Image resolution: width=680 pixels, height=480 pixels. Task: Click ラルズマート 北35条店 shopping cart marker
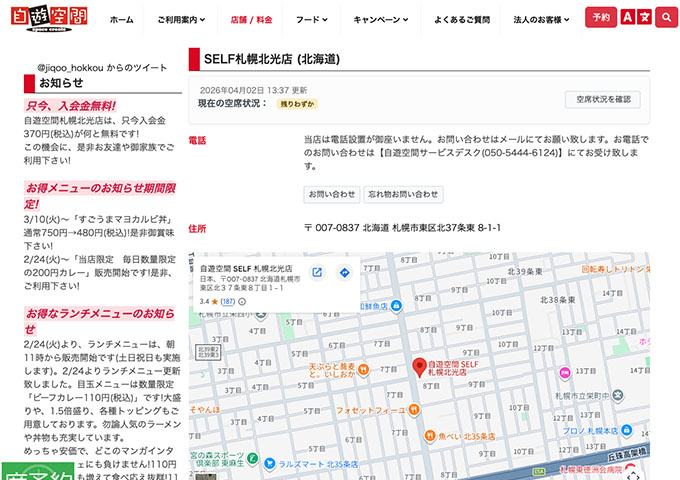269,464
